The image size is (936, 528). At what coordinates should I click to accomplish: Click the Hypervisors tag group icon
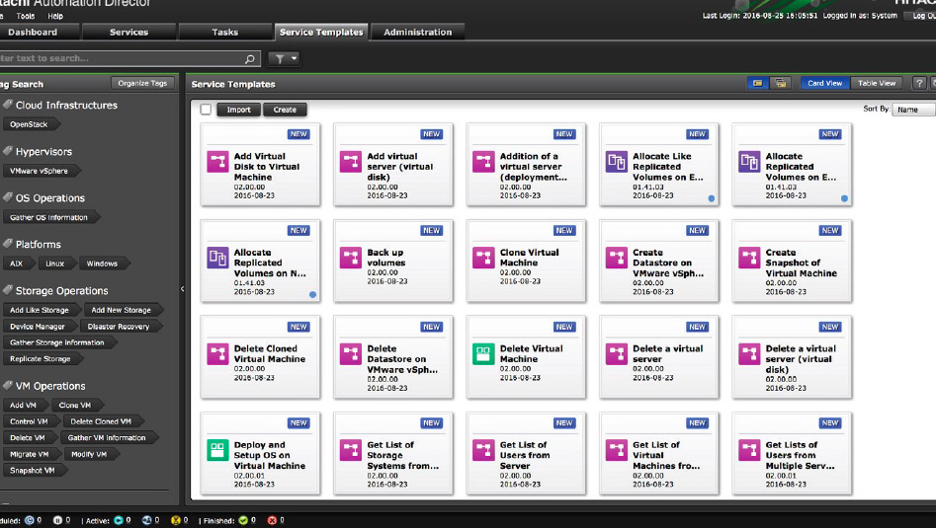click(x=8, y=151)
